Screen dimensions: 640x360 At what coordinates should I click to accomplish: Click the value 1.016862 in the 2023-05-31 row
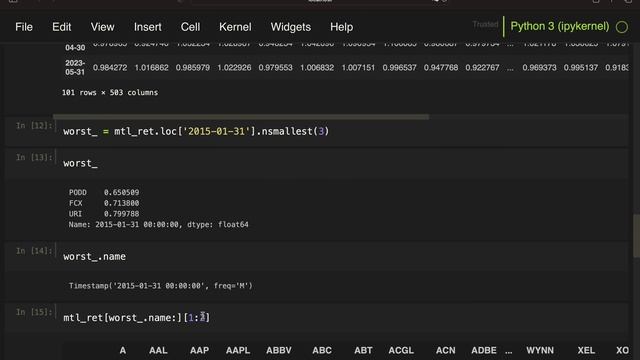coord(151,68)
